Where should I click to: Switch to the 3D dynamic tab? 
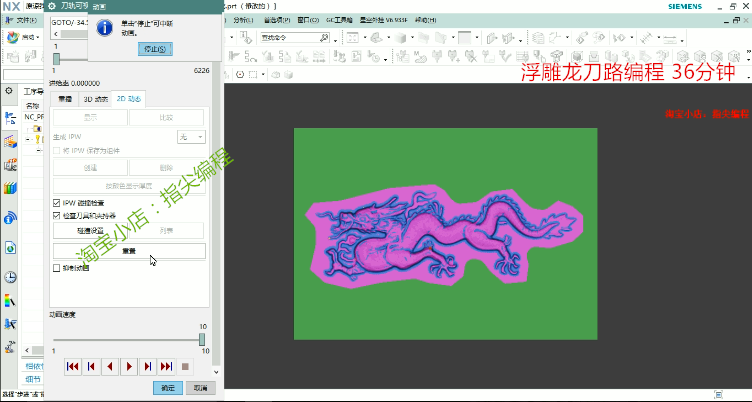97,99
